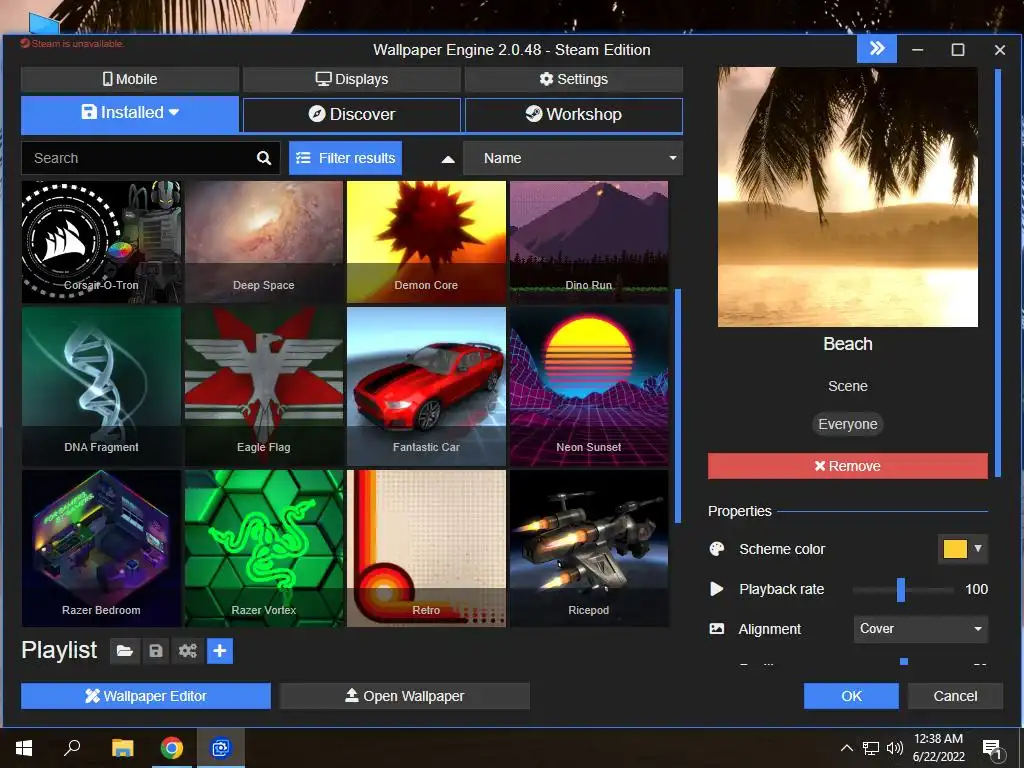Open the volume tray icon
This screenshot has height=768, width=1024.
click(x=895, y=748)
